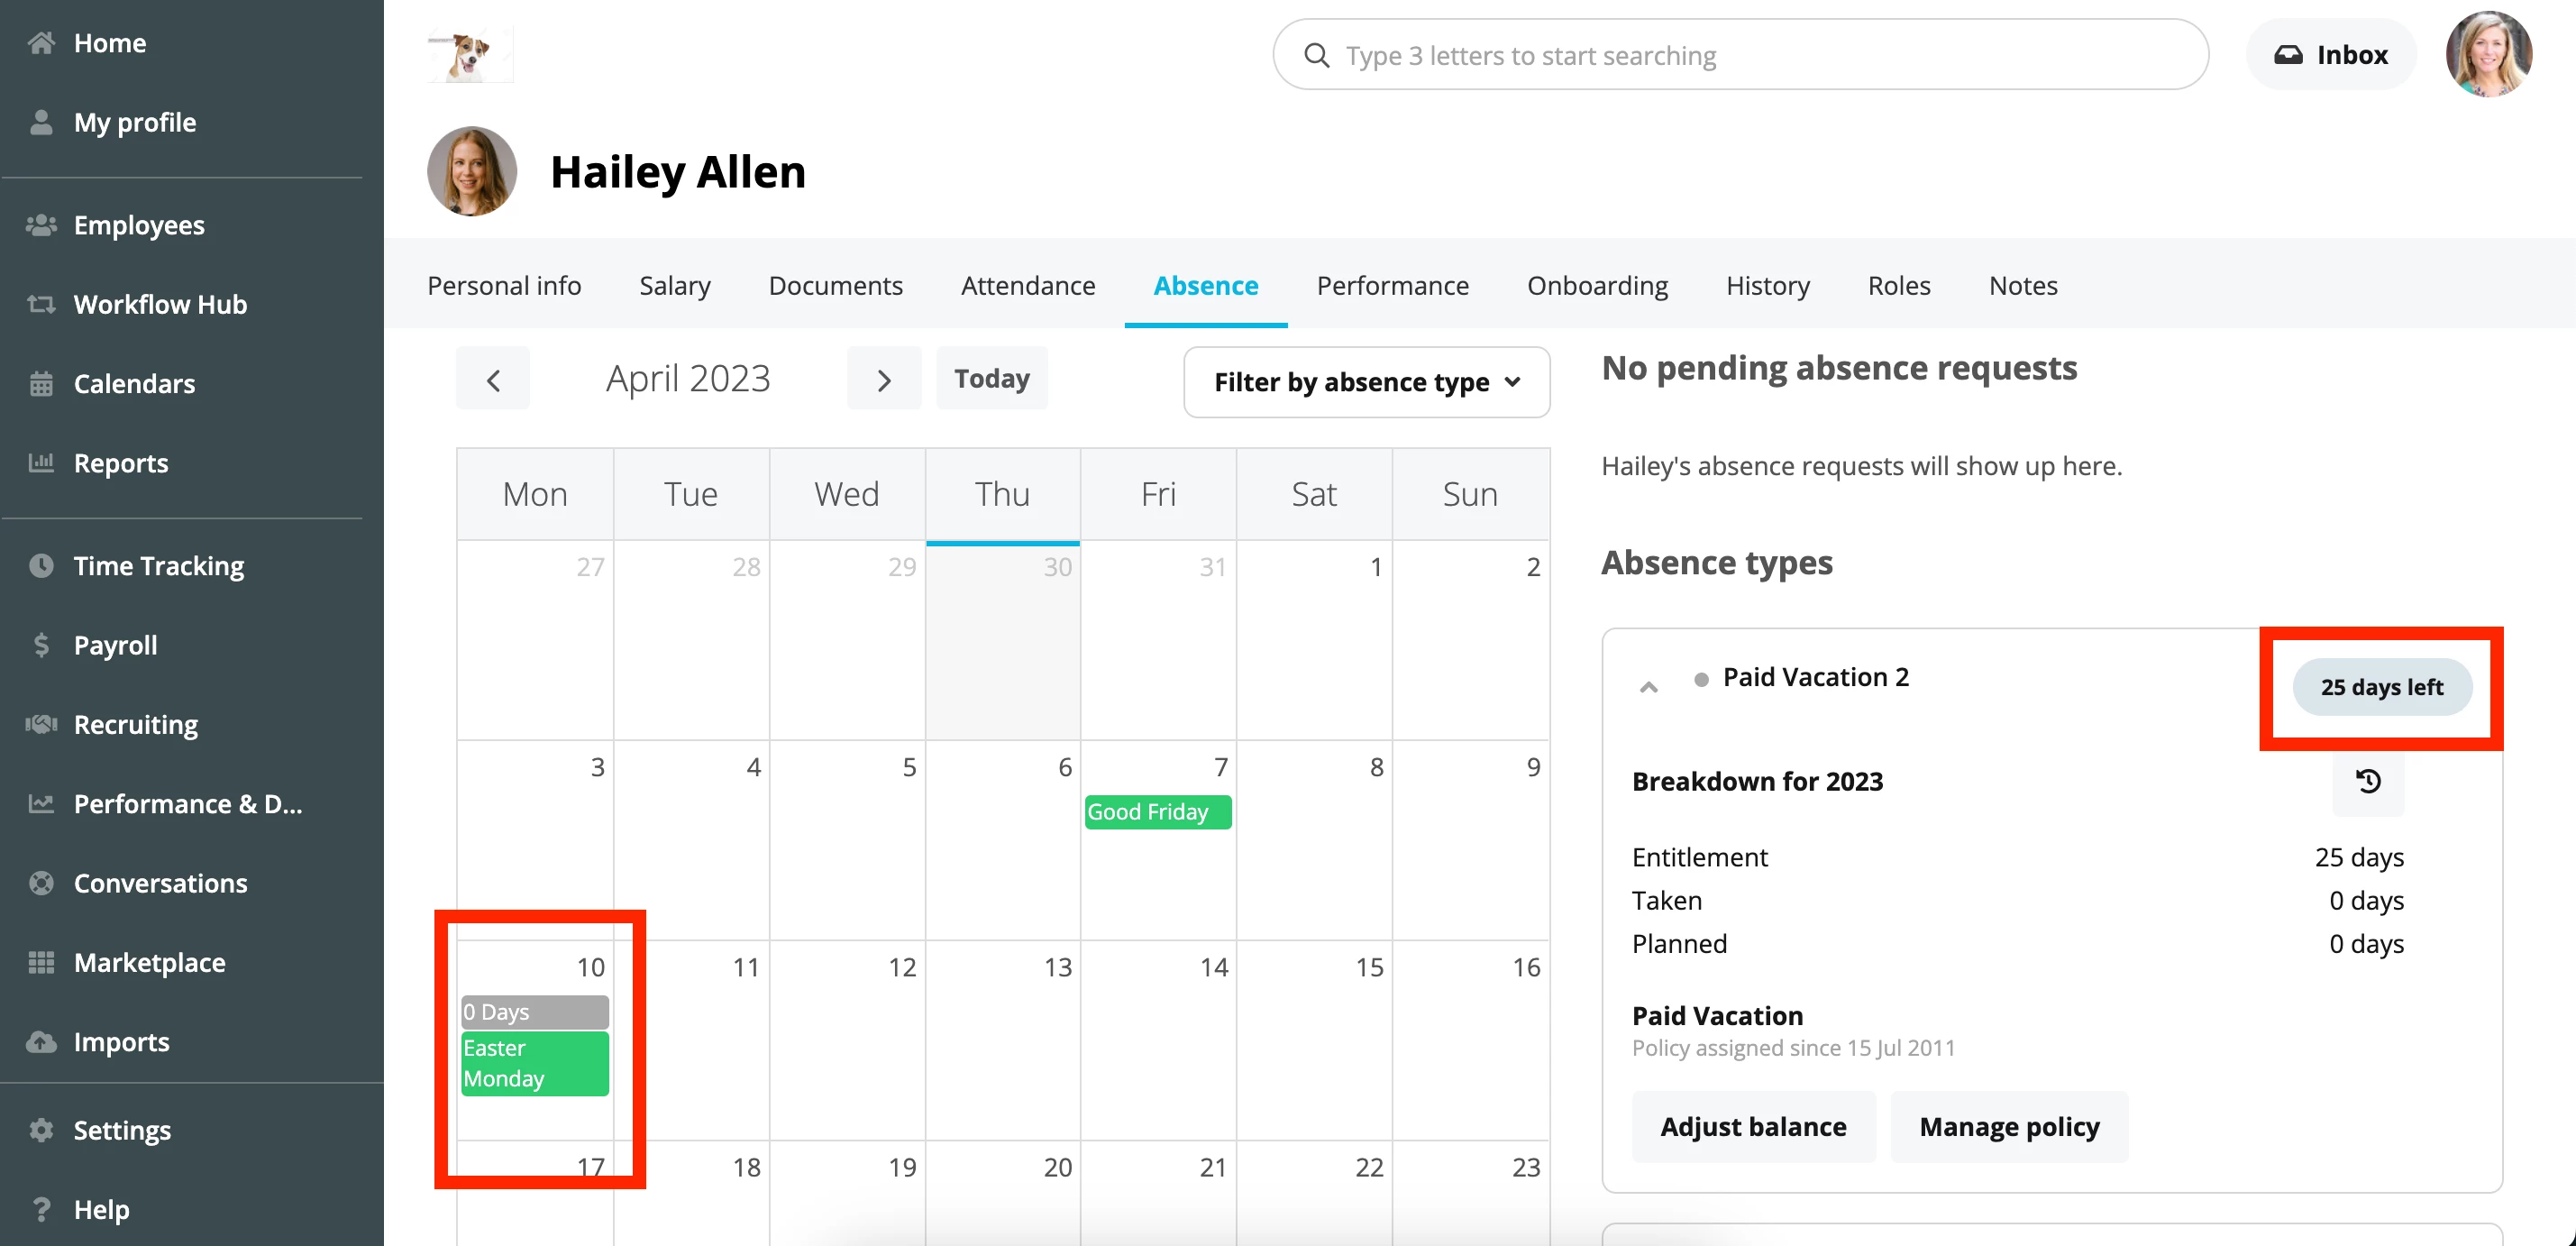2576x1246 pixels.
Task: Click the Taken 0 days value
Action: (x=2367, y=900)
